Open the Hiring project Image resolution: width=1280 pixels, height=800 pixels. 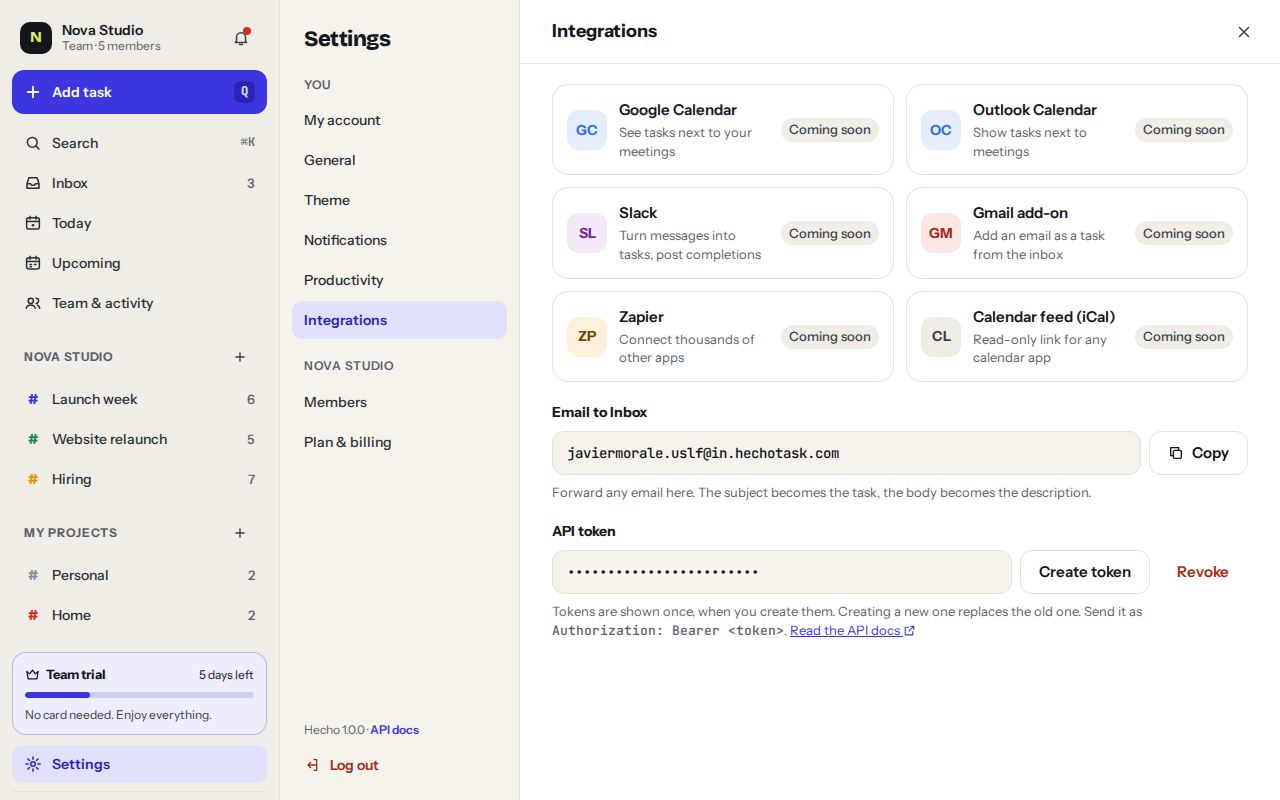click(x=139, y=479)
